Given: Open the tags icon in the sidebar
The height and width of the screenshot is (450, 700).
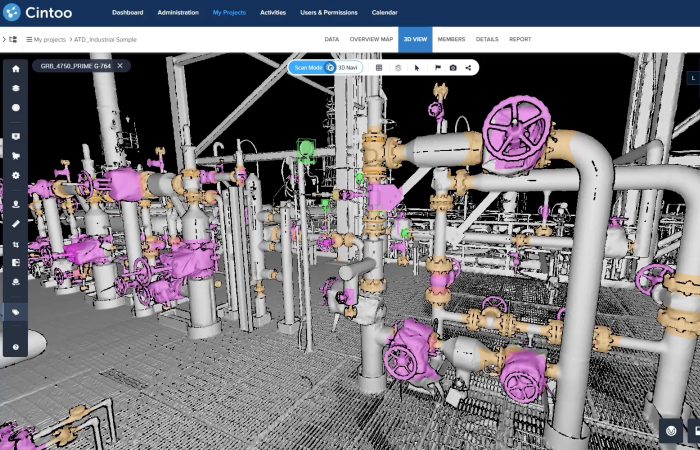Looking at the screenshot, I should [x=15, y=312].
